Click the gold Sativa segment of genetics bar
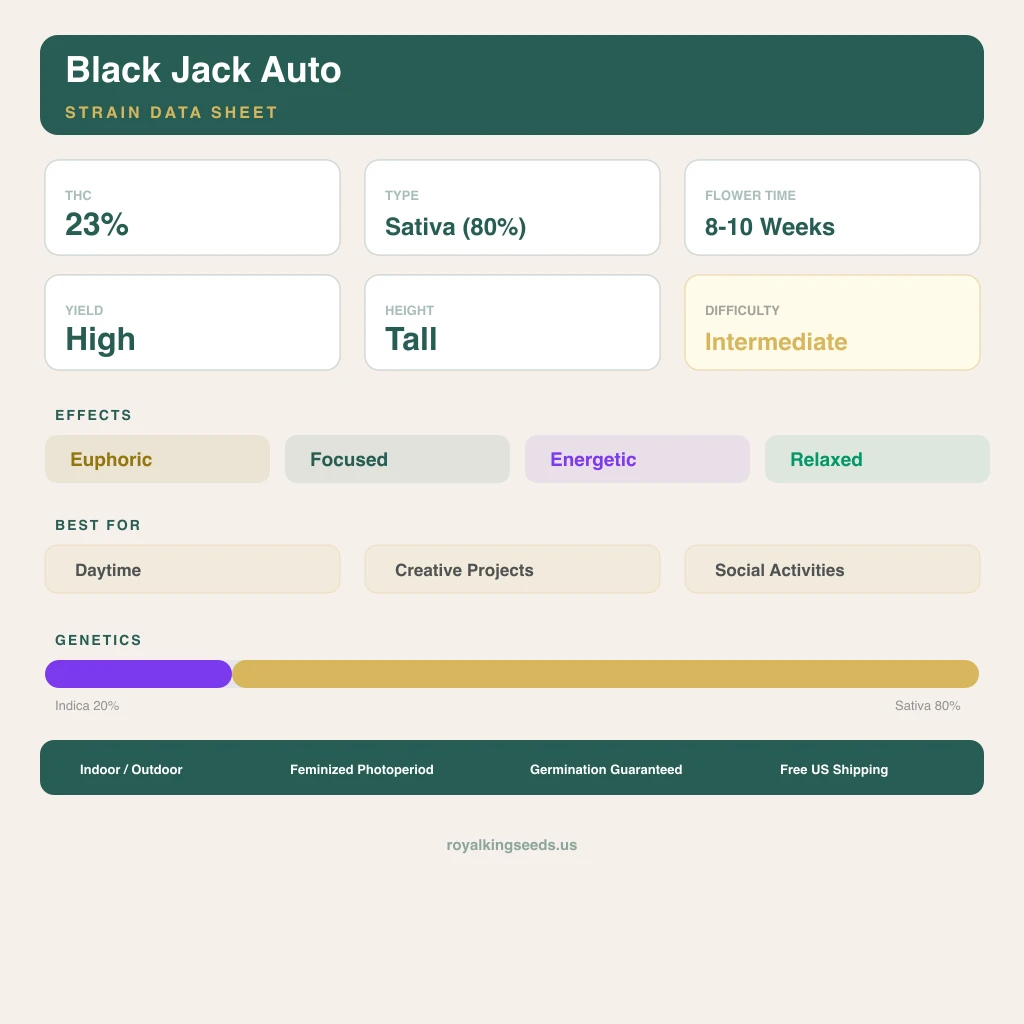This screenshot has width=1024, height=1024. pyautogui.click(x=605, y=674)
